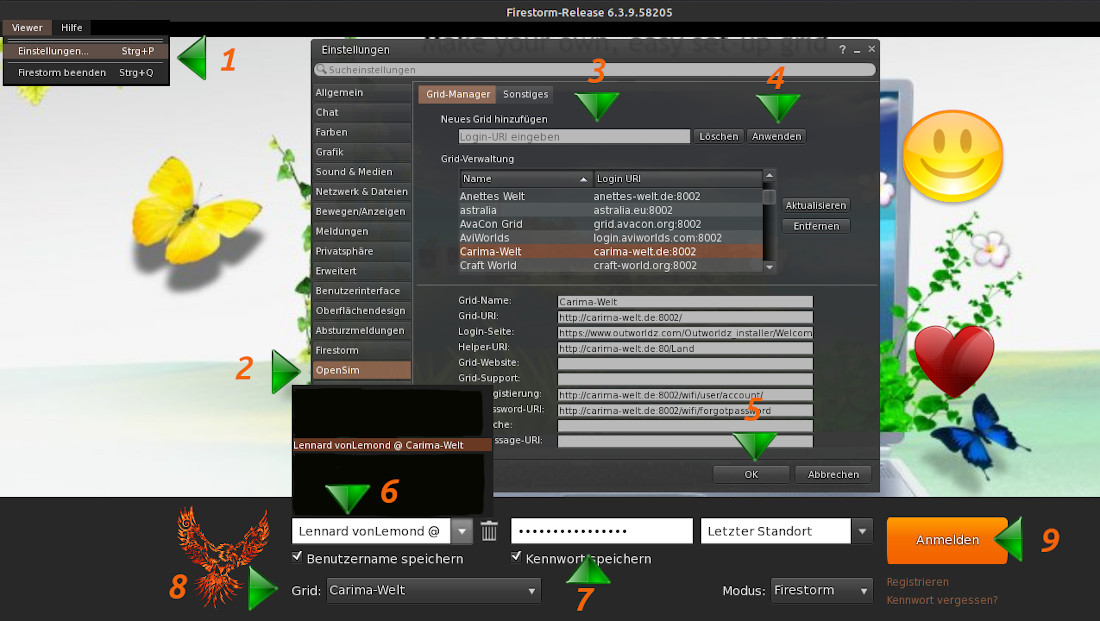Click the magnifier icon in Sucheinstellungen
This screenshot has width=1100, height=621.
click(321, 70)
